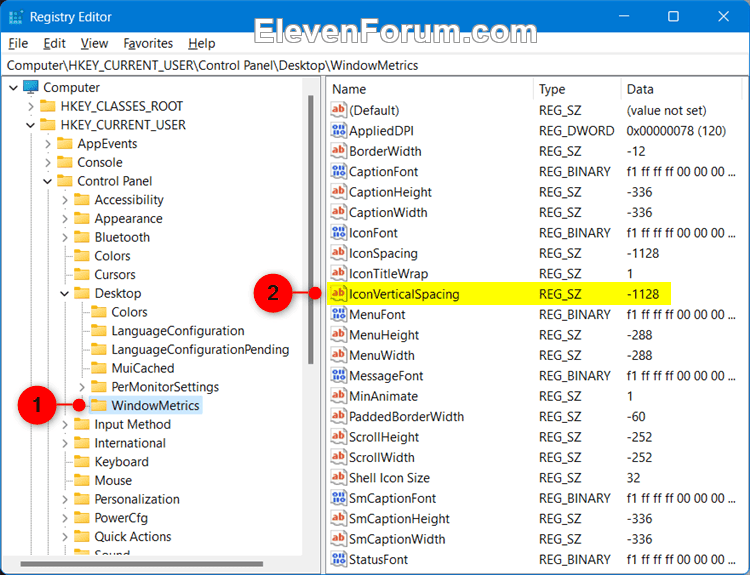Expand the Personalization key
750x575 pixels.
65,499
